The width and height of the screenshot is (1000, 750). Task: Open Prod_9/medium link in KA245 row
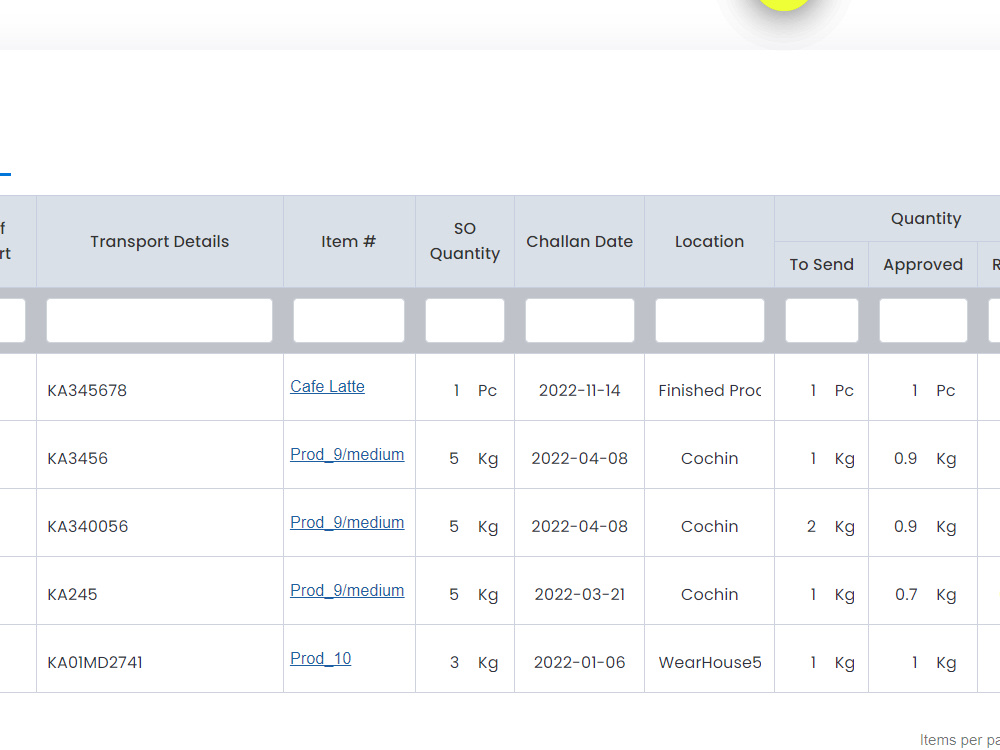click(x=347, y=591)
